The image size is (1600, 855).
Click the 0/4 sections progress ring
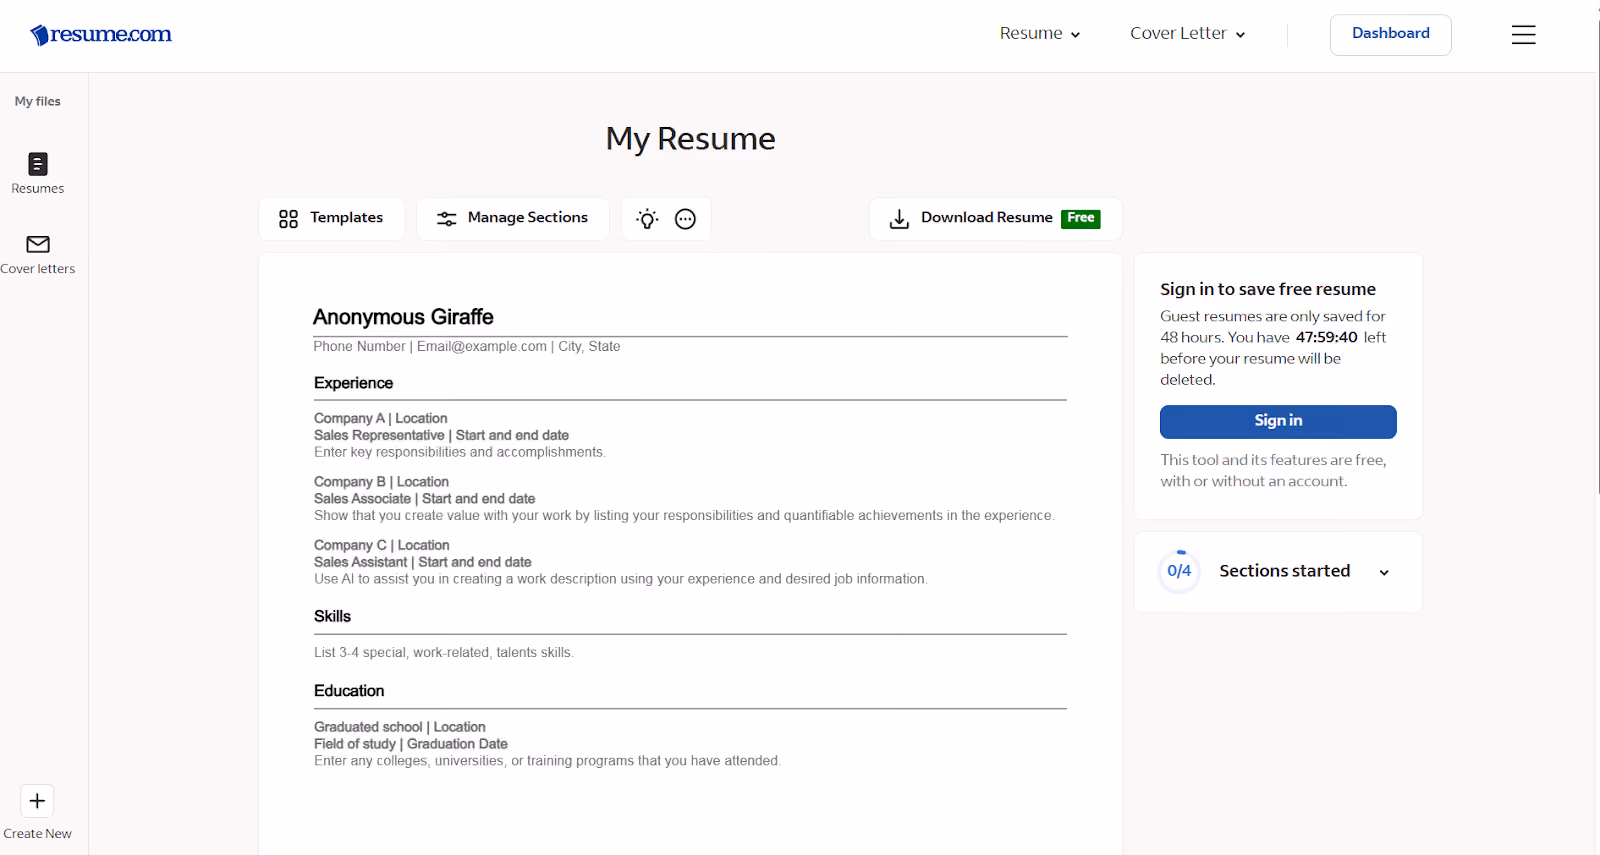coord(1179,571)
